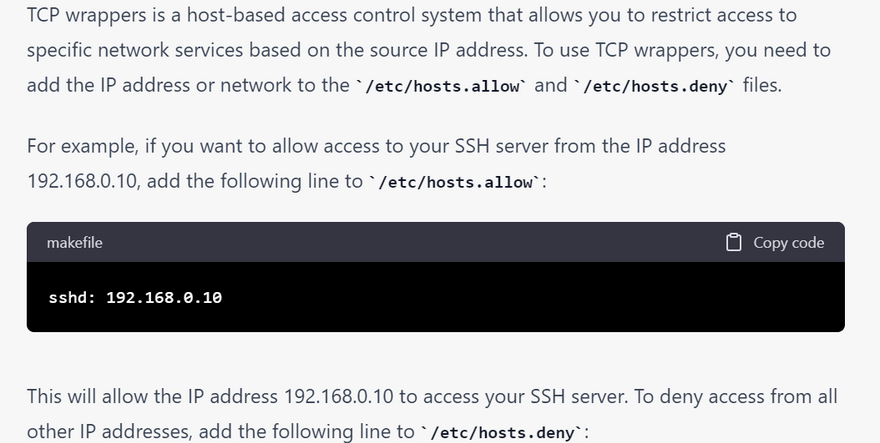Click /etc/hosts.deny in the bottom line
Image resolution: width=880 pixels, height=443 pixels.
point(503,433)
